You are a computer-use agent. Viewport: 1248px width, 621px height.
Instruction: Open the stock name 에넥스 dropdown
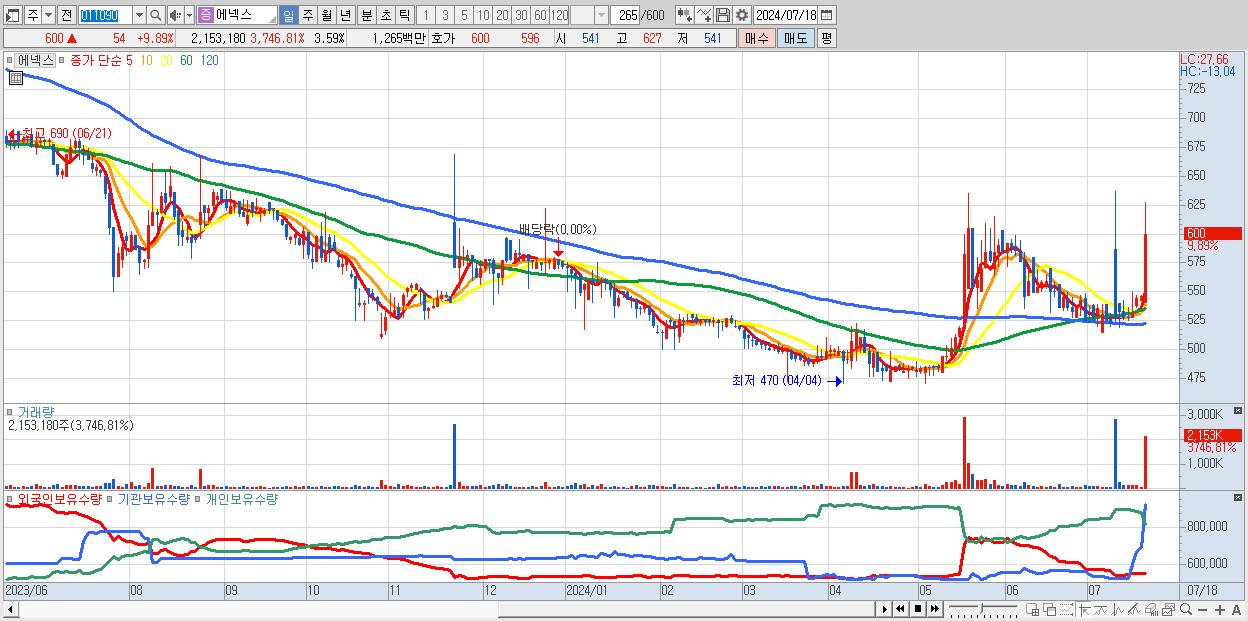272,19
